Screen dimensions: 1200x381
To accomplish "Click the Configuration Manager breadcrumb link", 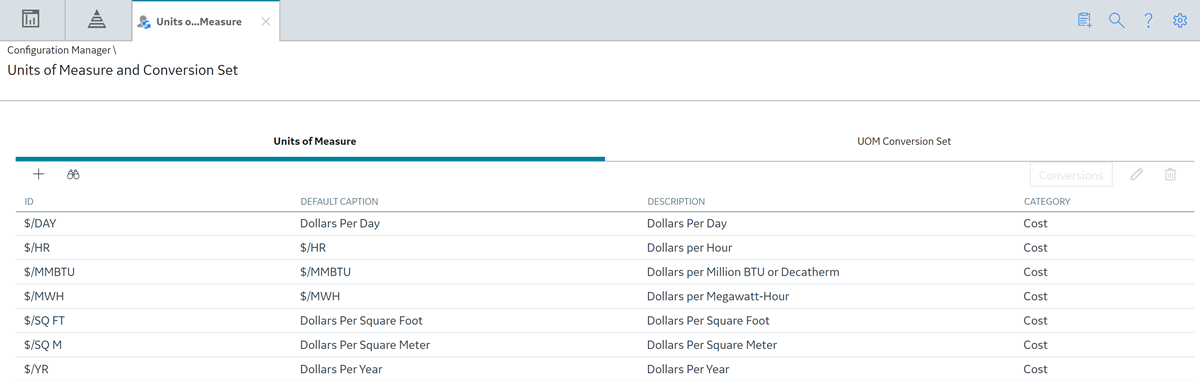I will [60, 50].
